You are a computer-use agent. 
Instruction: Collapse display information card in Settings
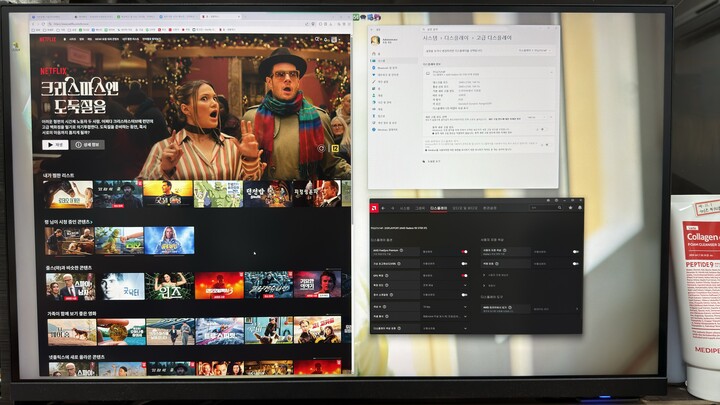click(551, 73)
